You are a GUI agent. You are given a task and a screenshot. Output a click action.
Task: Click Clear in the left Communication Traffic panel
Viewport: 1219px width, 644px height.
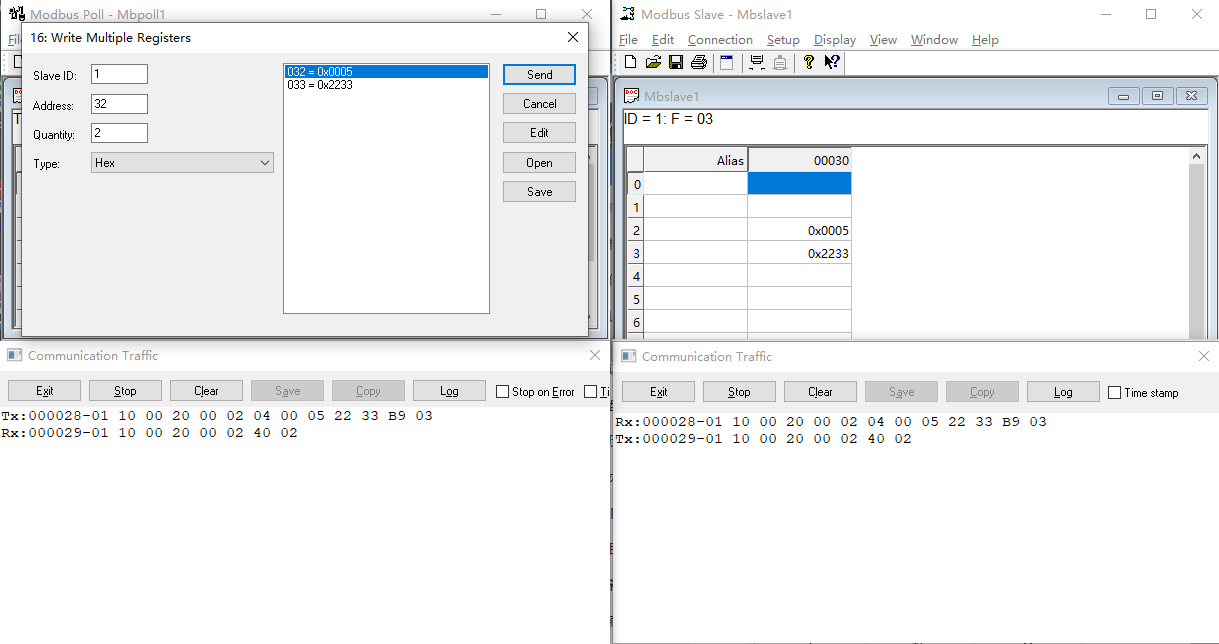(206, 391)
